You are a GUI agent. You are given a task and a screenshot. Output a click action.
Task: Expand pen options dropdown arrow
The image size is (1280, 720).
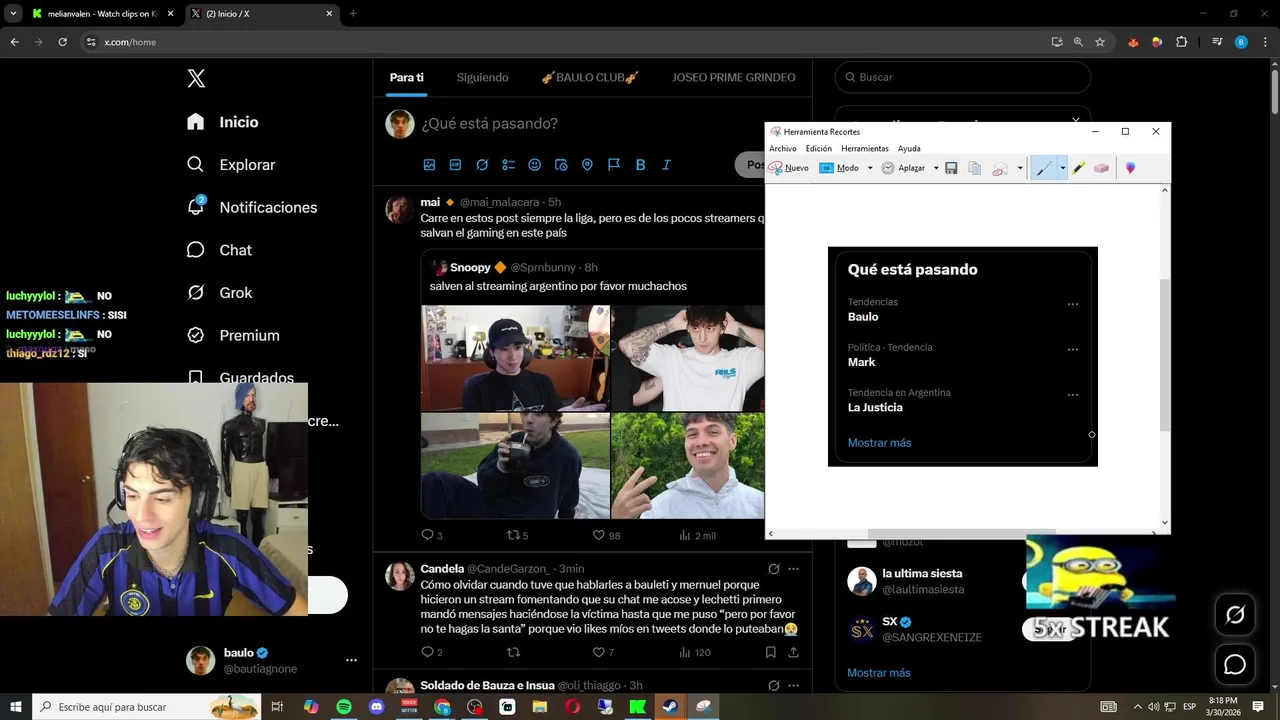pyautogui.click(x=1062, y=168)
